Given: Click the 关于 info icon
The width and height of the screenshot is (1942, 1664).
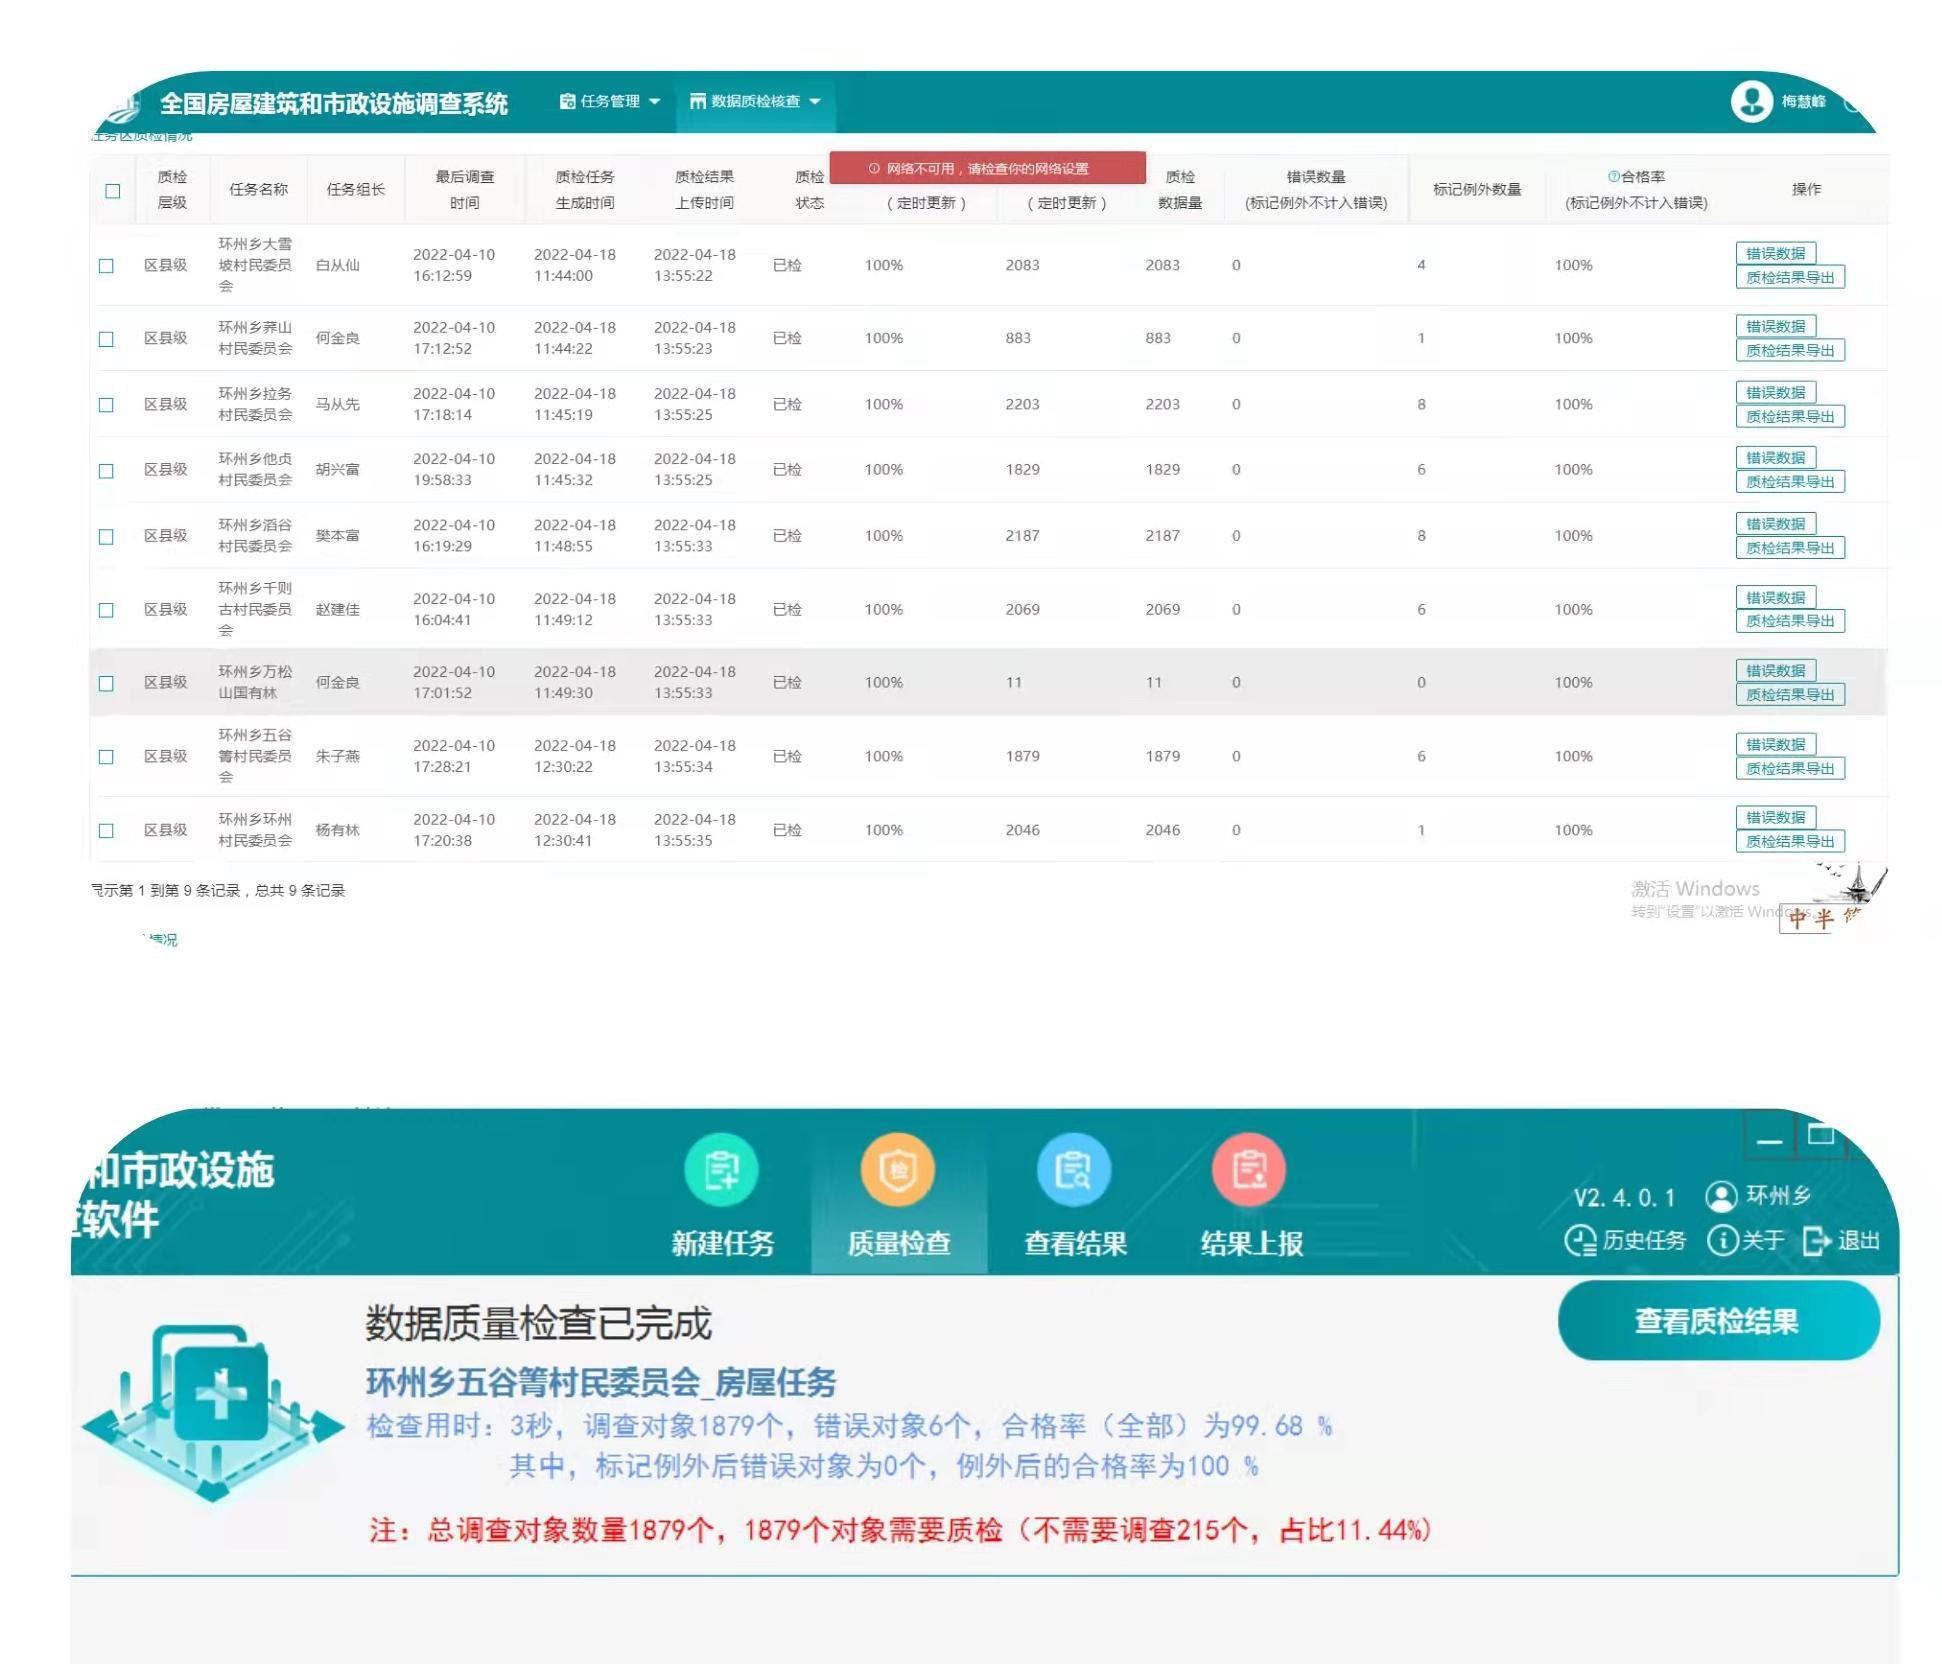Looking at the screenshot, I should 1723,1241.
